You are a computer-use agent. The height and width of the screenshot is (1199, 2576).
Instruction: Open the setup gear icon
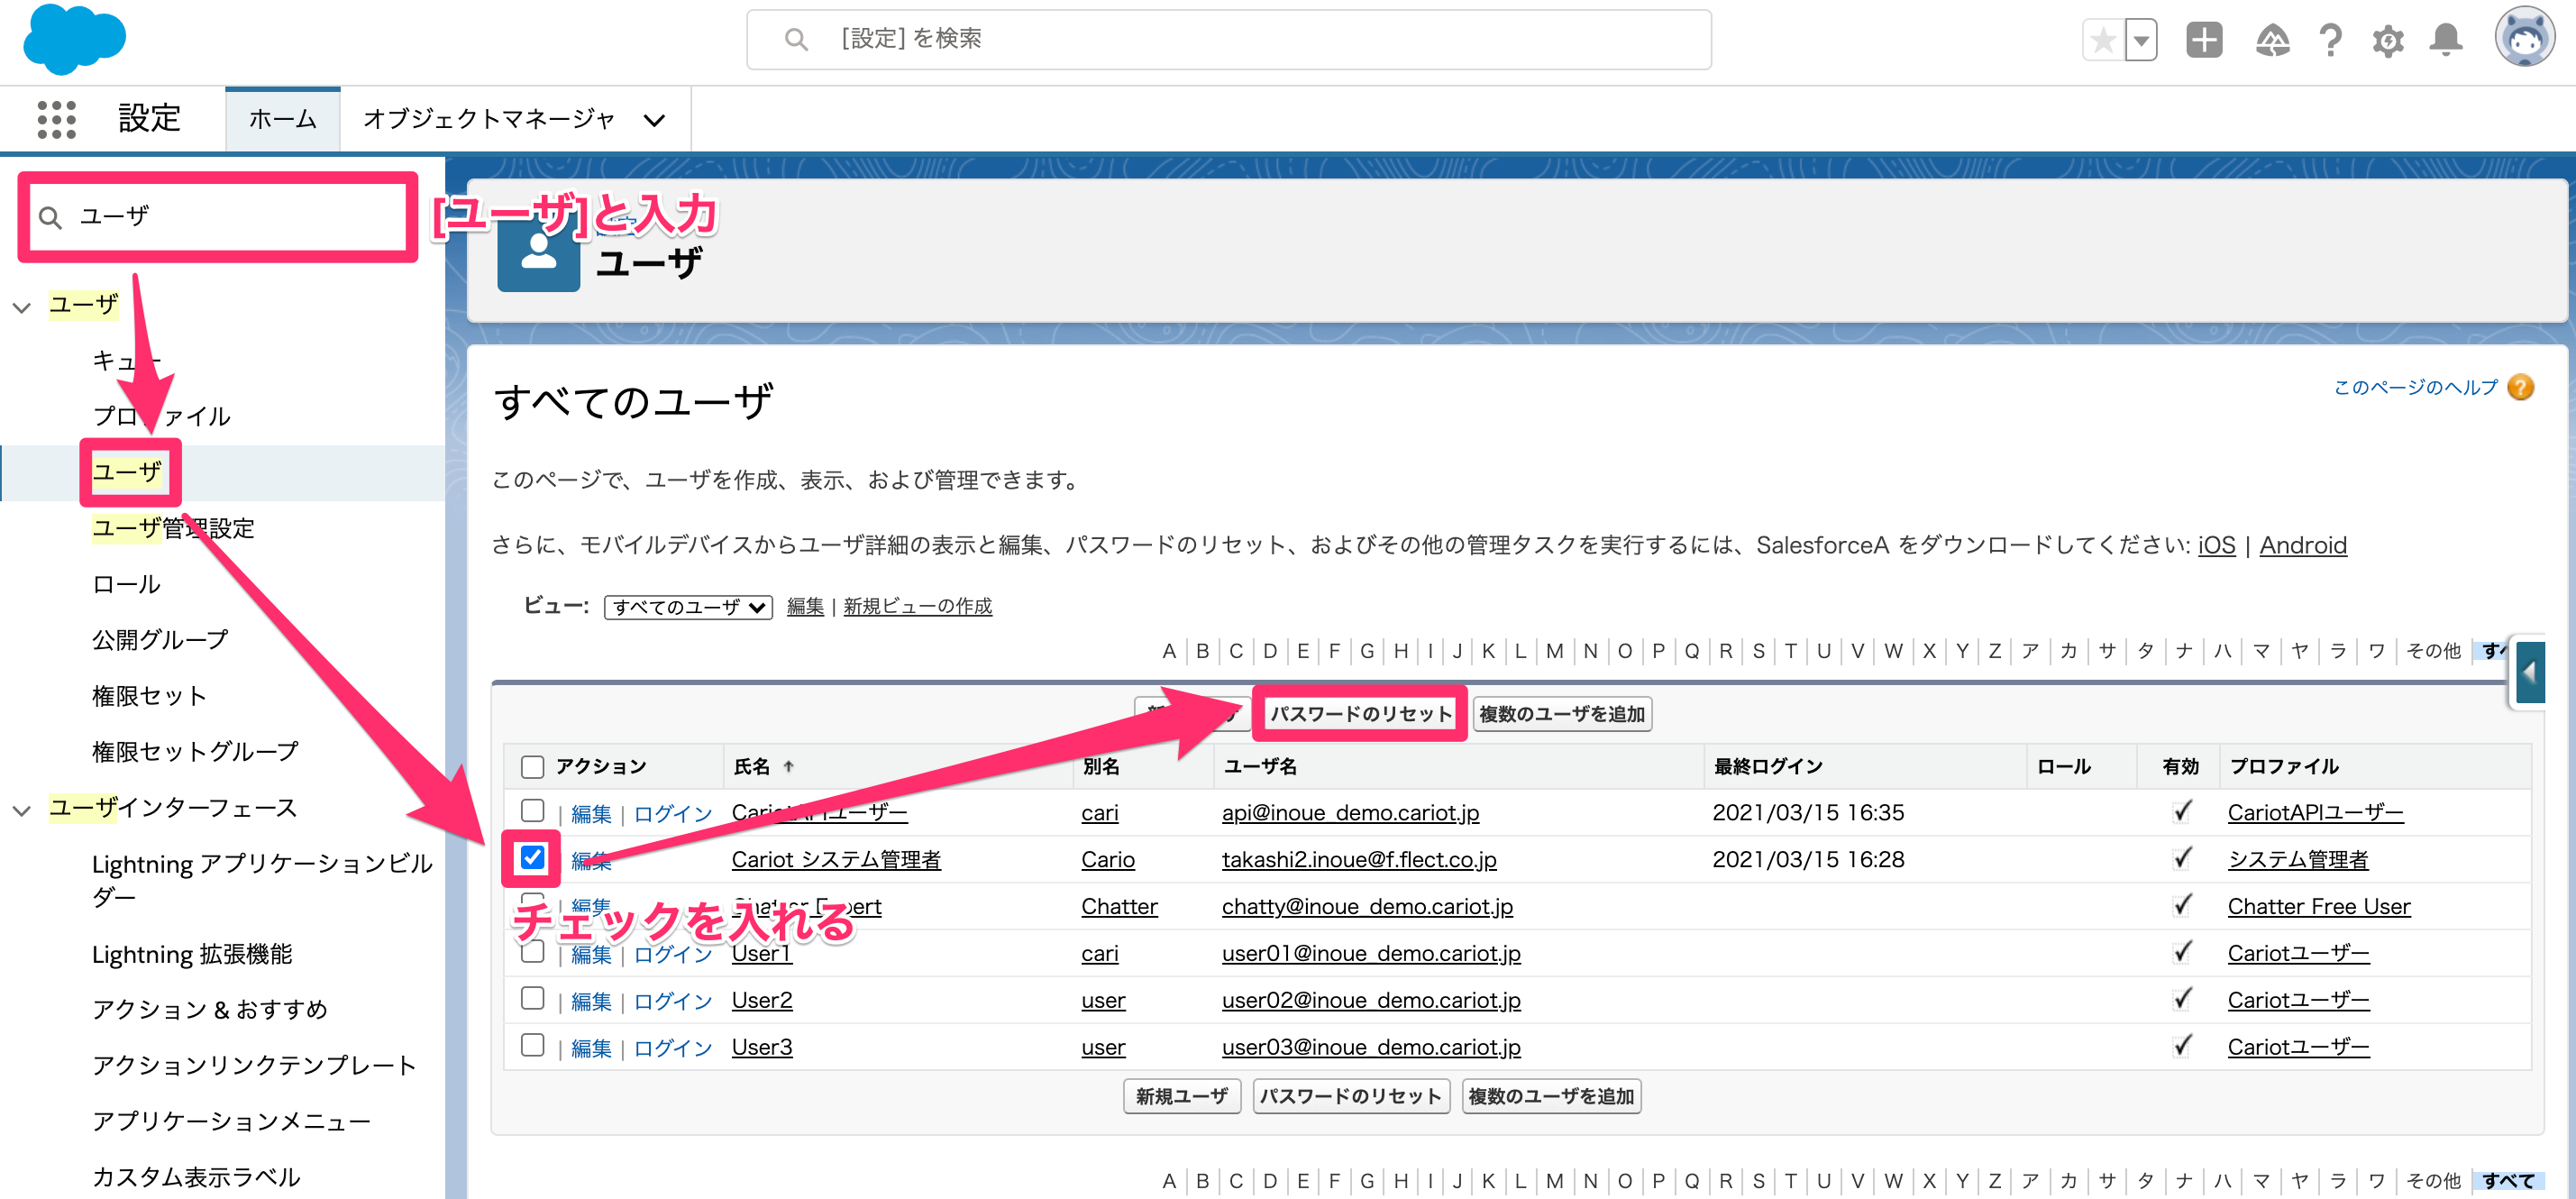click(2388, 41)
